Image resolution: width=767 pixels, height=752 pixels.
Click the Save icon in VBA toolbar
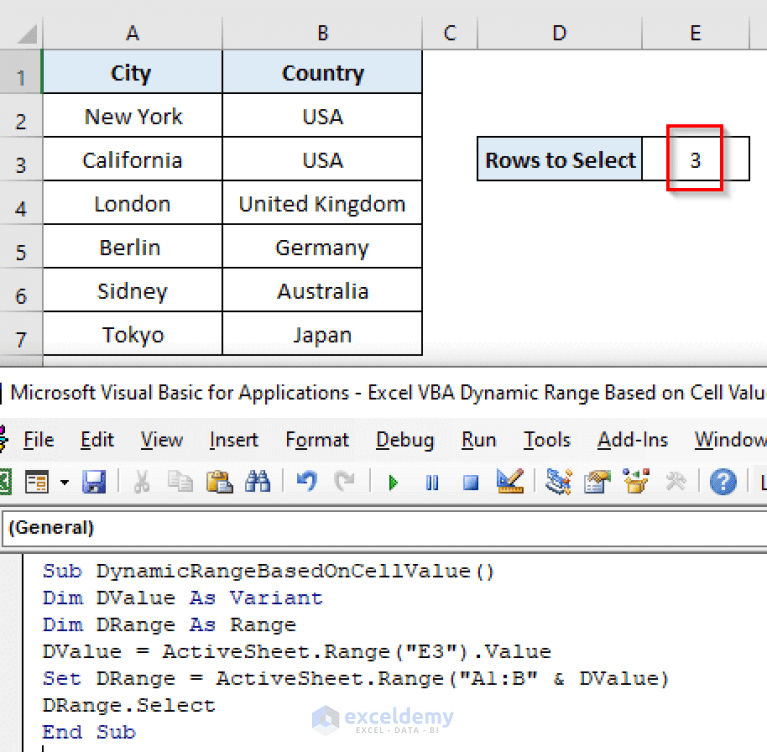[x=94, y=482]
